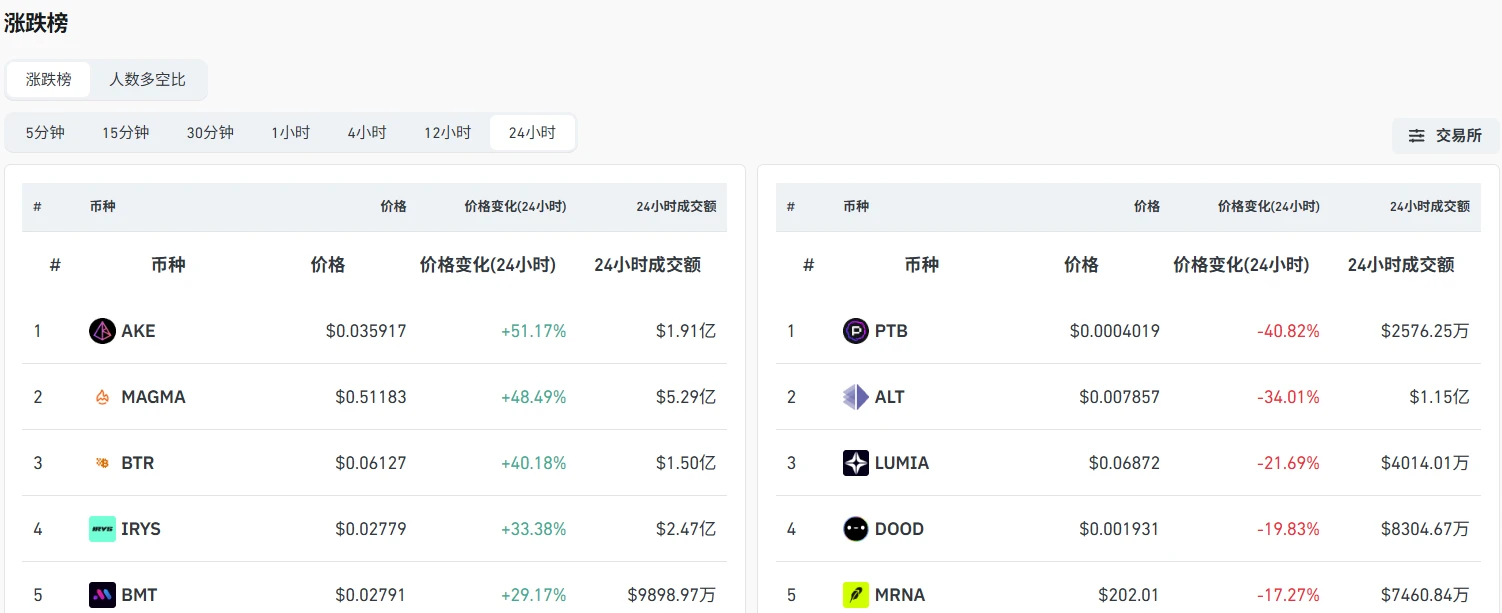
Task: Select the 1小时 timeframe
Action: point(290,133)
